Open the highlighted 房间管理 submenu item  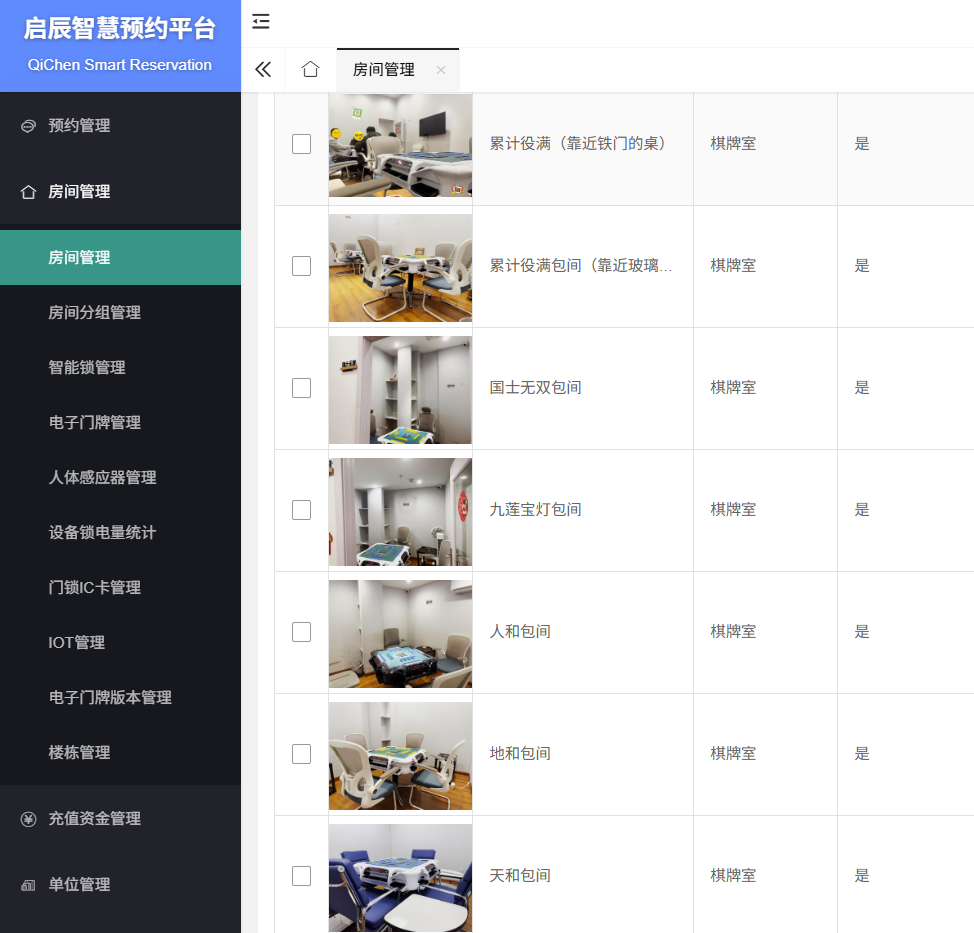121,258
